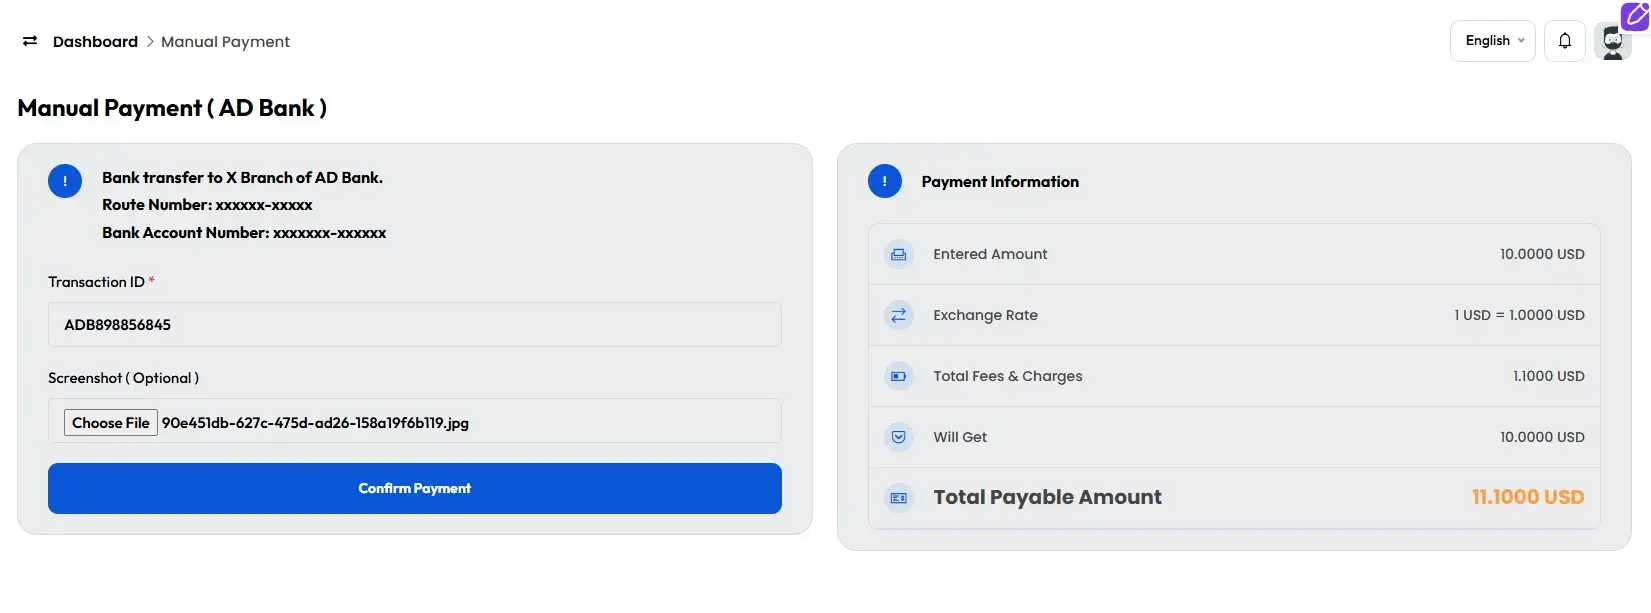
Task: Click the Bank transfer to X Branch text
Action: click(242, 177)
